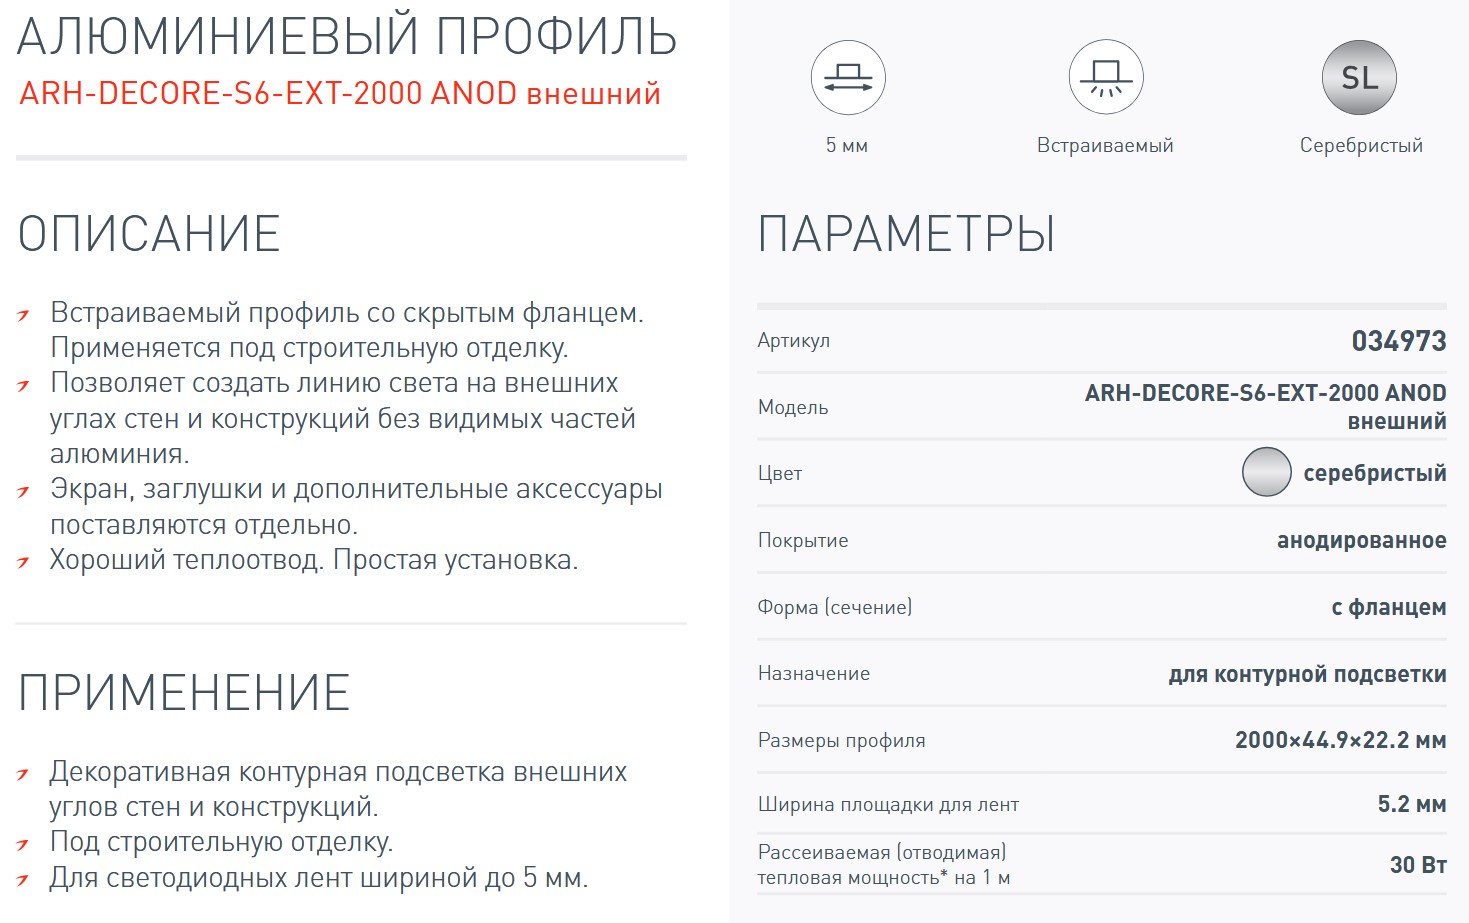Click bullet Декоративная контурная подсветка внешних
This screenshot has height=923, width=1469.
[338, 772]
